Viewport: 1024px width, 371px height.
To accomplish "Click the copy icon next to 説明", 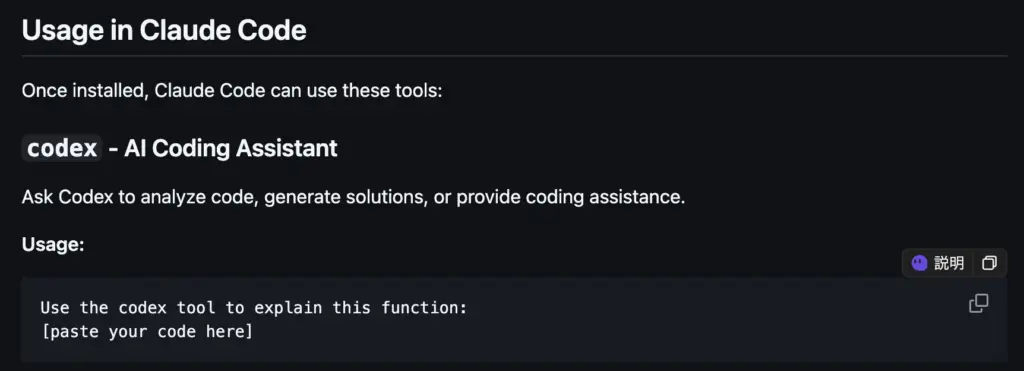I will (989, 263).
